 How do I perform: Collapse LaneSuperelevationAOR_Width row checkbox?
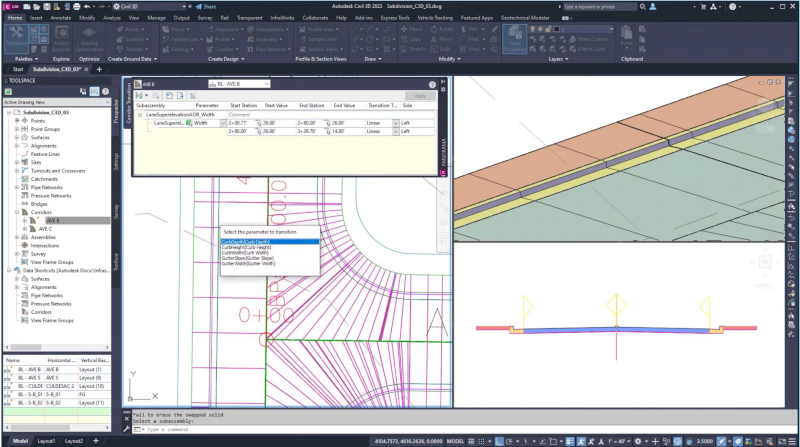[140, 115]
